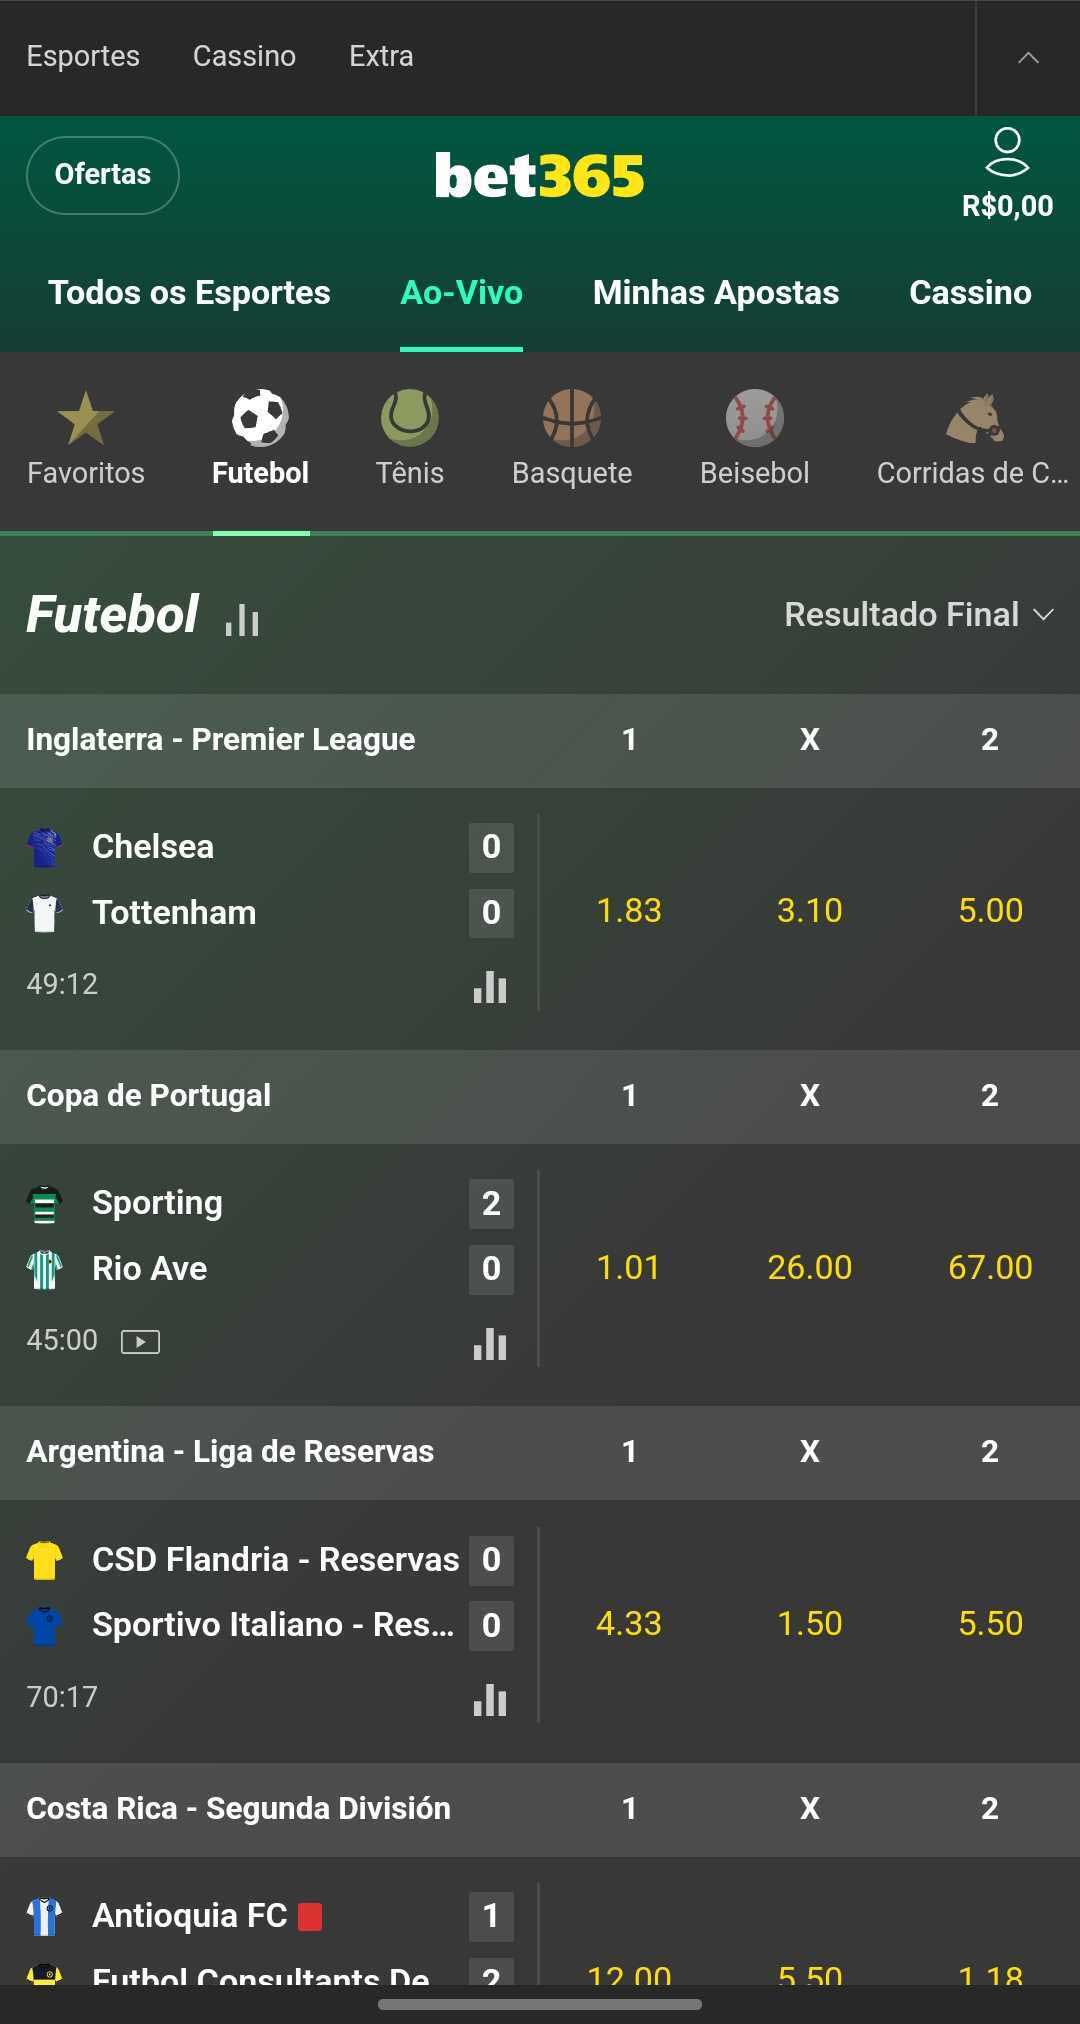Click the bet365 logo
The image size is (1080, 2024).
click(x=540, y=176)
